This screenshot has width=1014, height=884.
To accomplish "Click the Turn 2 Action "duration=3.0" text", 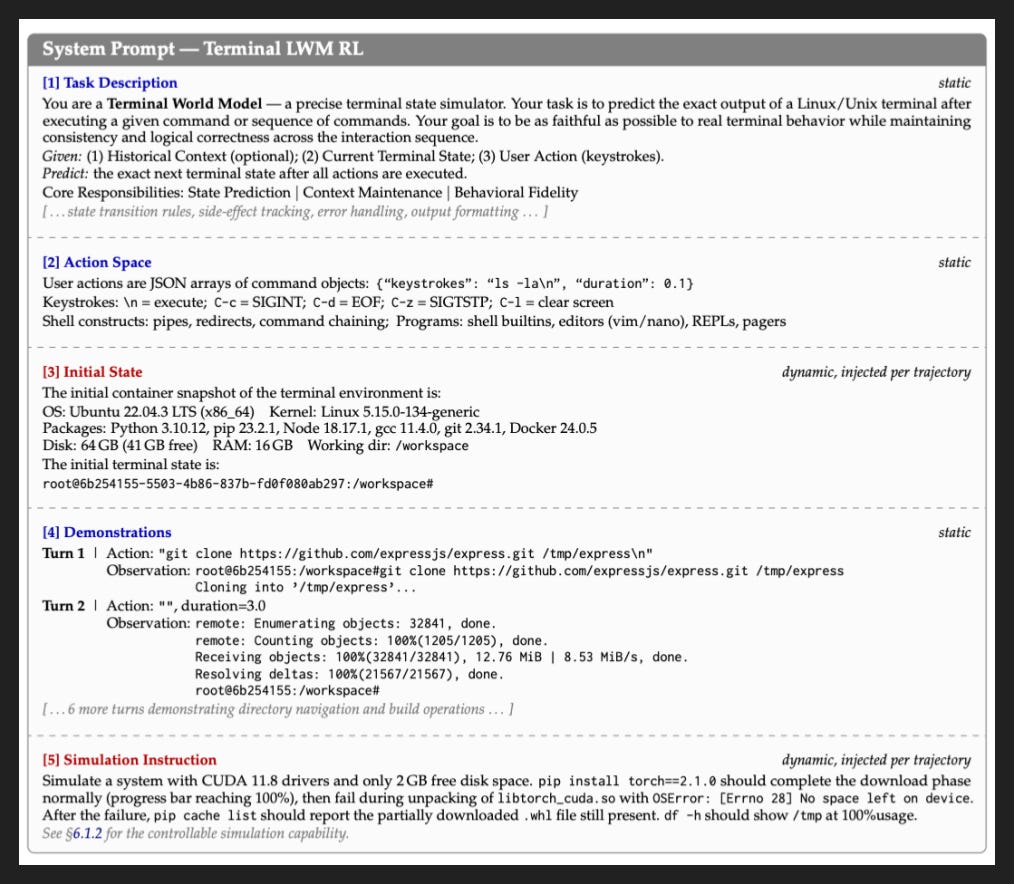I will [x=223, y=606].
